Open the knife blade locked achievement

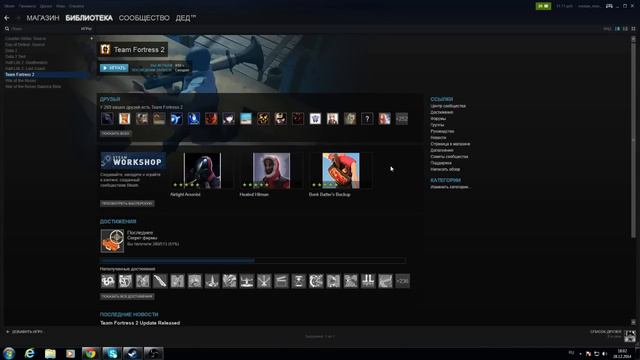[160, 281]
